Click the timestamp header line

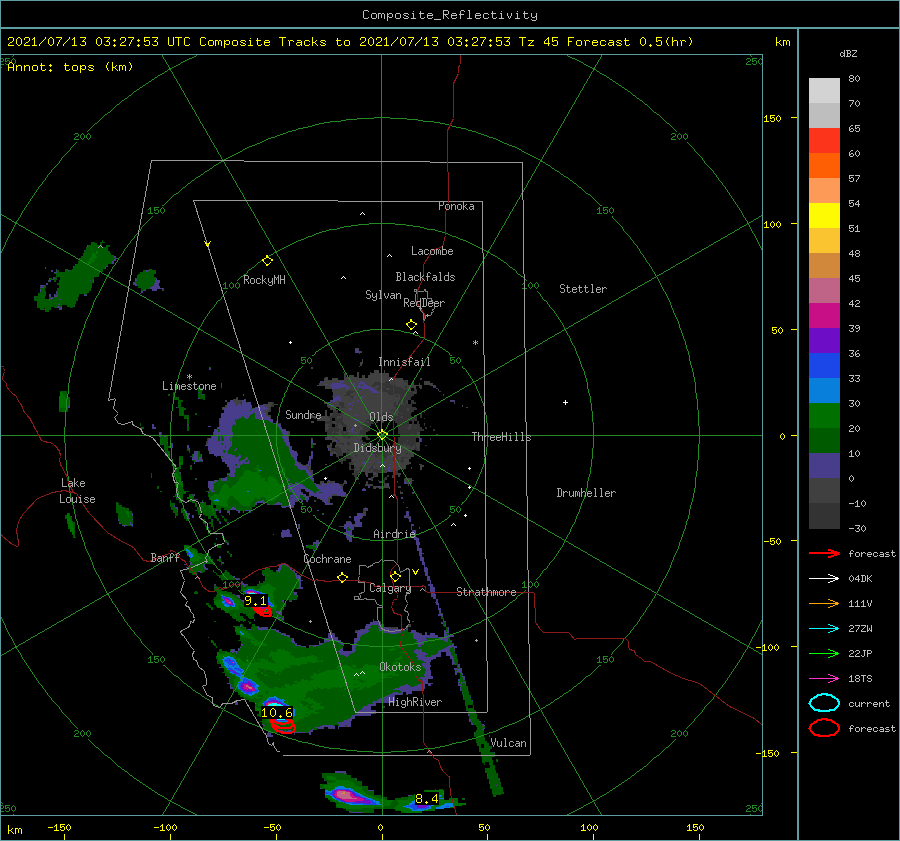350,42
